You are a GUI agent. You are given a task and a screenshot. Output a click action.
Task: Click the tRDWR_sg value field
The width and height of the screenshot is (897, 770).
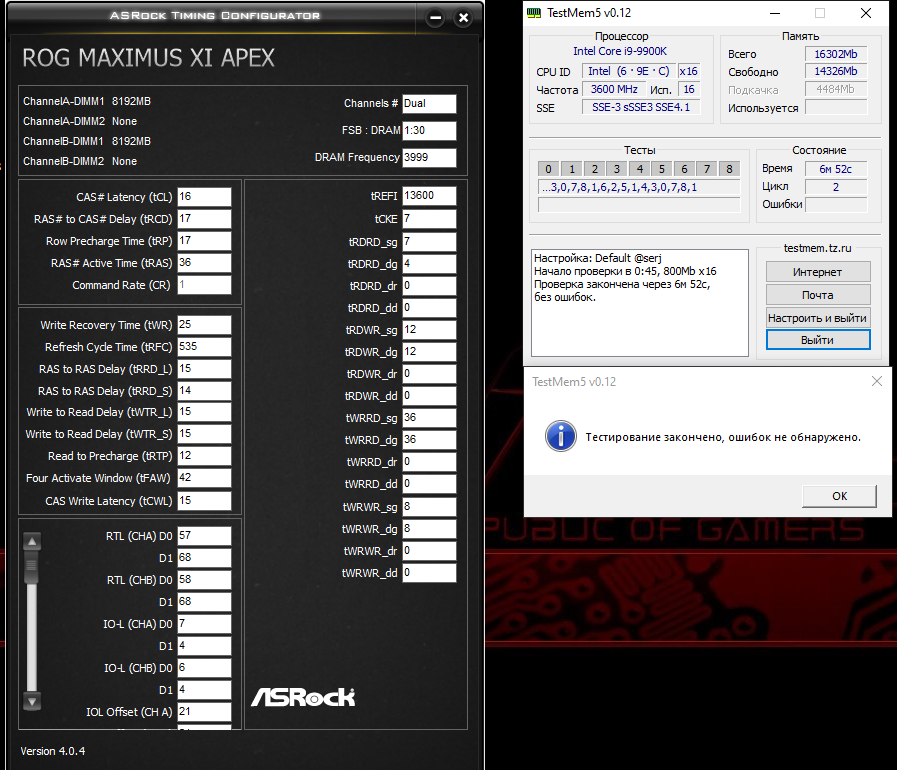tap(429, 330)
